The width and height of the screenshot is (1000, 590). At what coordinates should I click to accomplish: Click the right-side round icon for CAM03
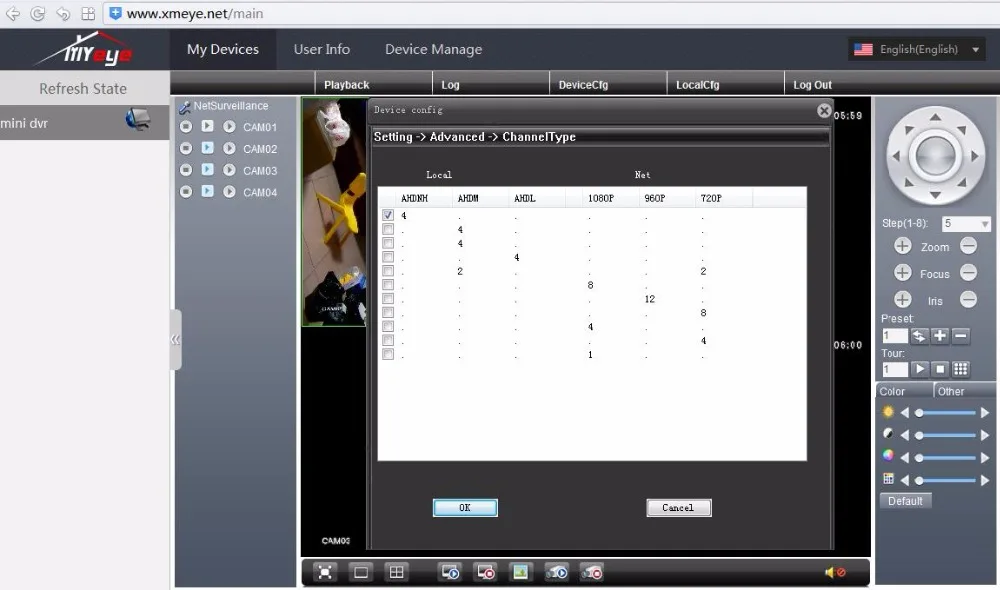pyautogui.click(x=229, y=170)
